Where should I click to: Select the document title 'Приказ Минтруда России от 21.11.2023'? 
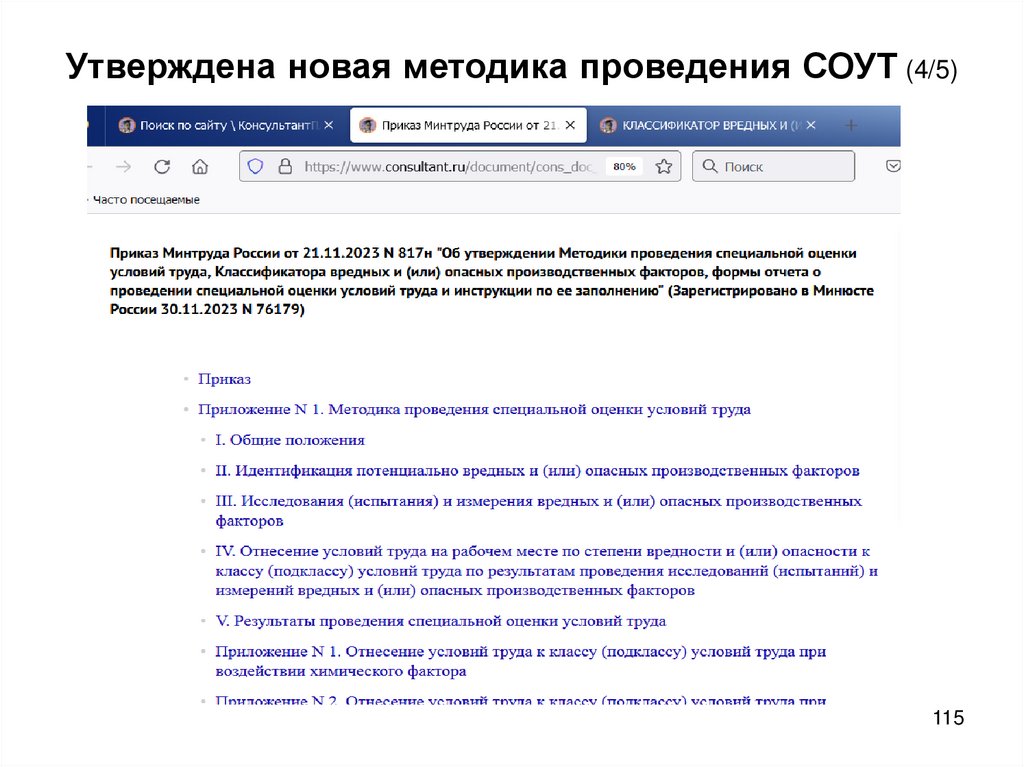click(x=492, y=281)
